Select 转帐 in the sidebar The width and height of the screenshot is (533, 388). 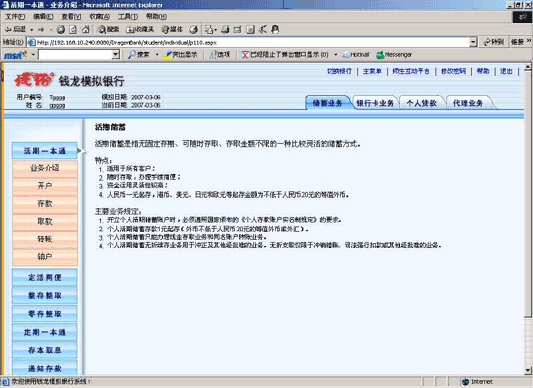pyautogui.click(x=45, y=239)
